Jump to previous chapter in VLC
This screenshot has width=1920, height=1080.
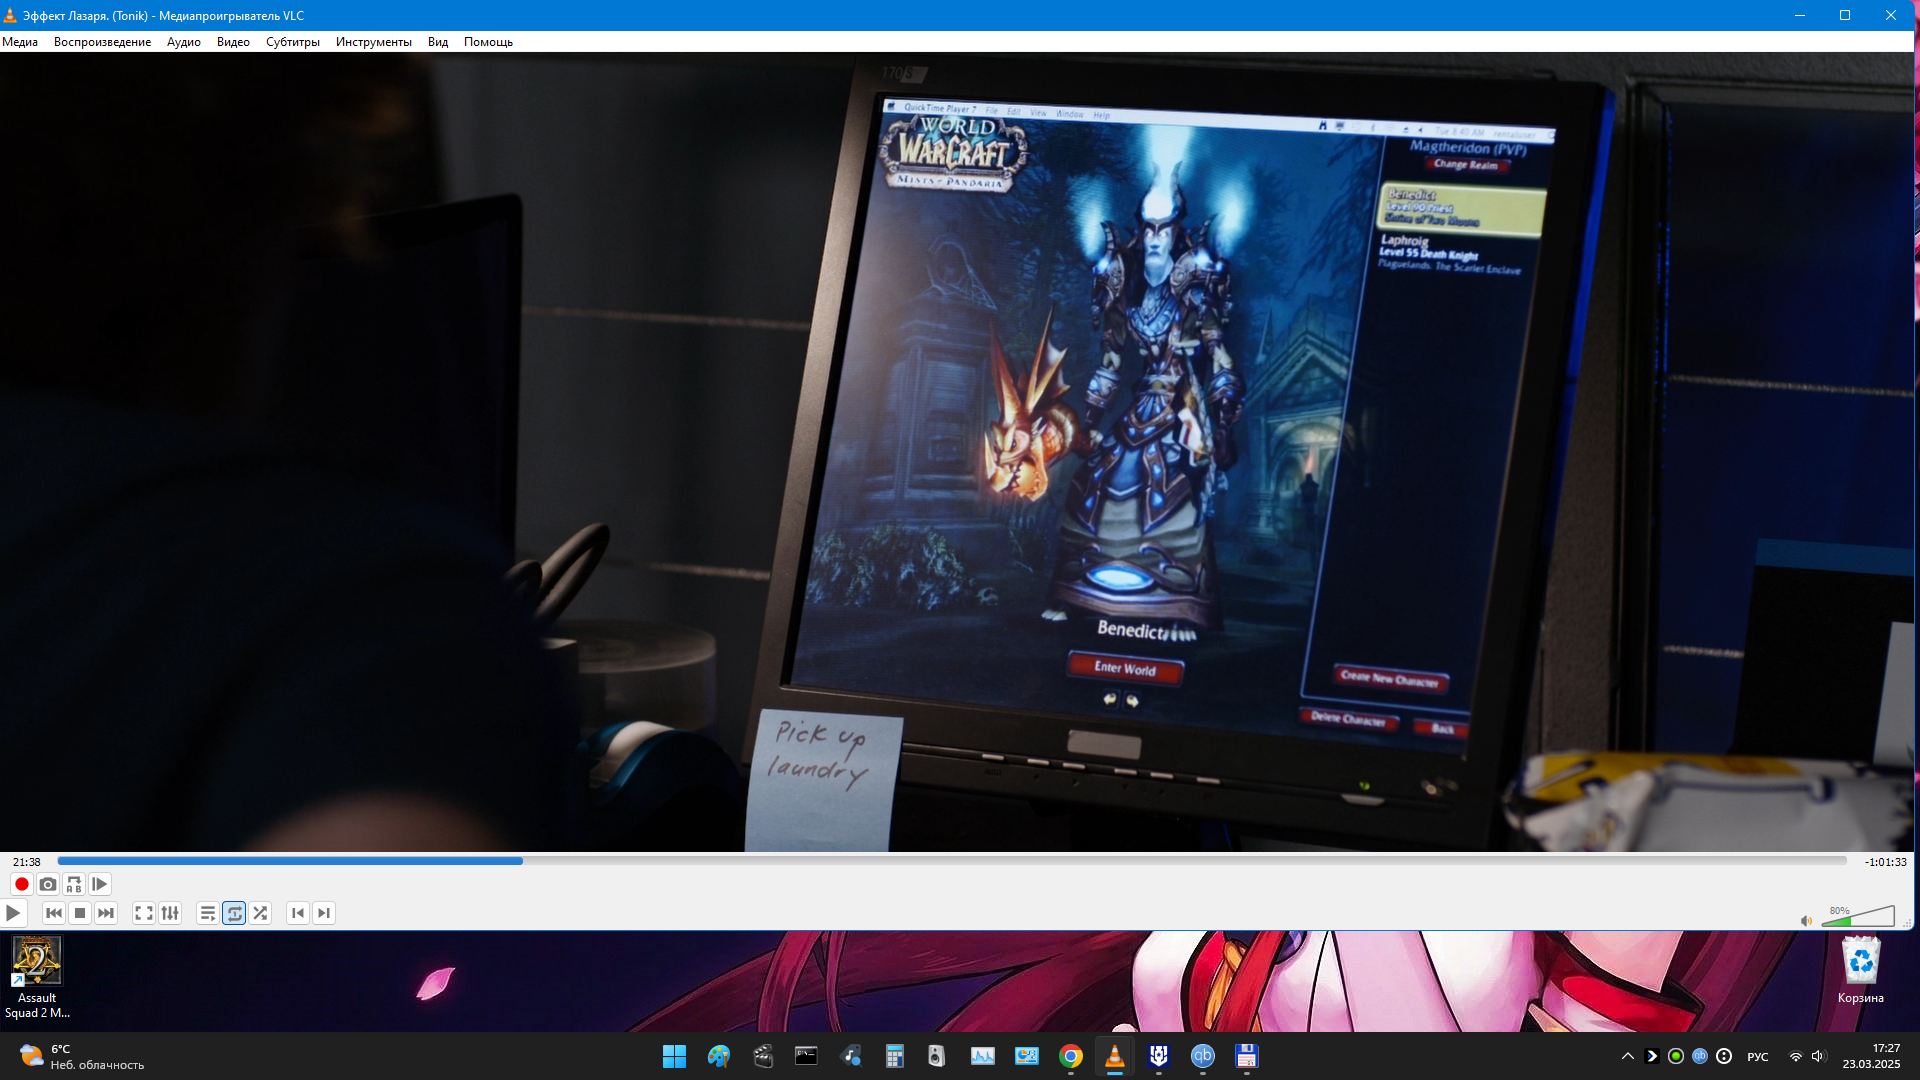298,913
